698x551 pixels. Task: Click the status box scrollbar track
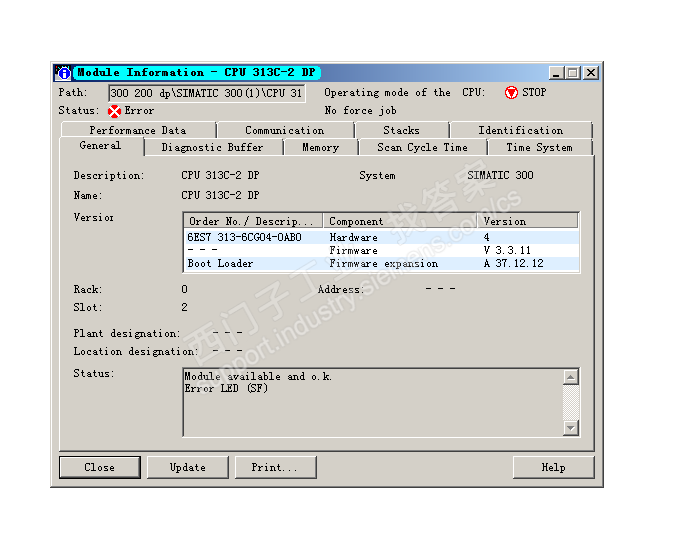click(571, 402)
